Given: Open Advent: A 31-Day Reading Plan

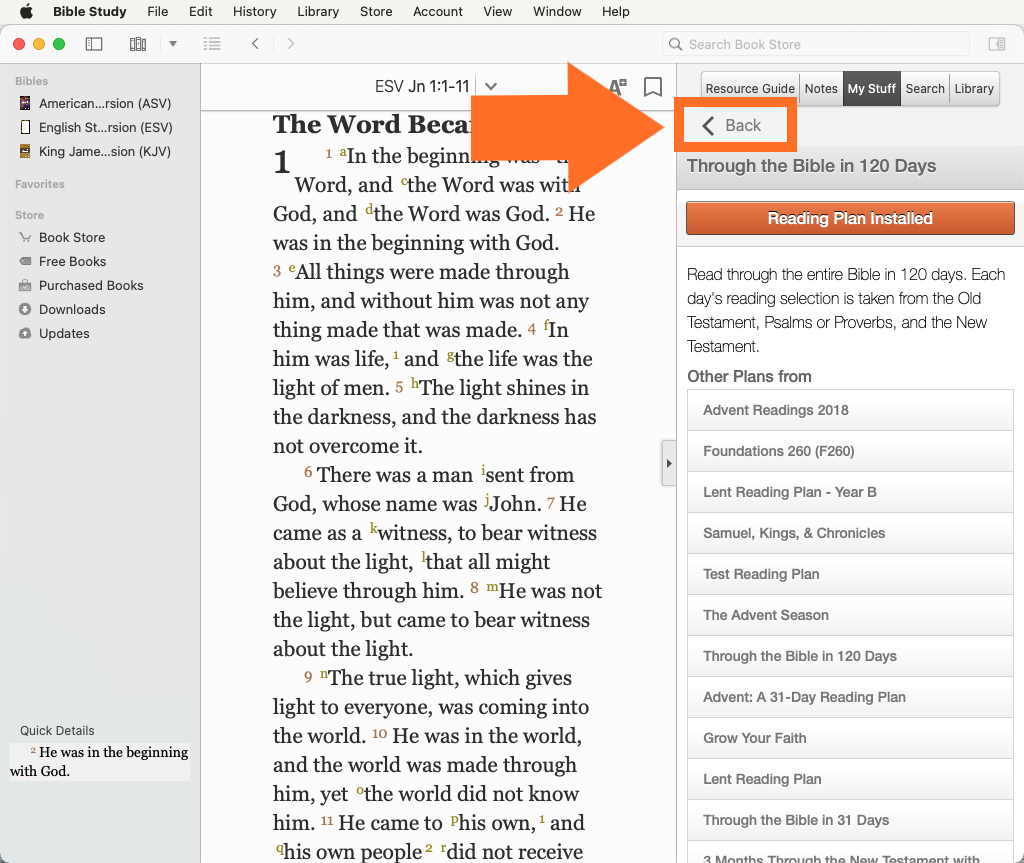Looking at the screenshot, I should (850, 698).
